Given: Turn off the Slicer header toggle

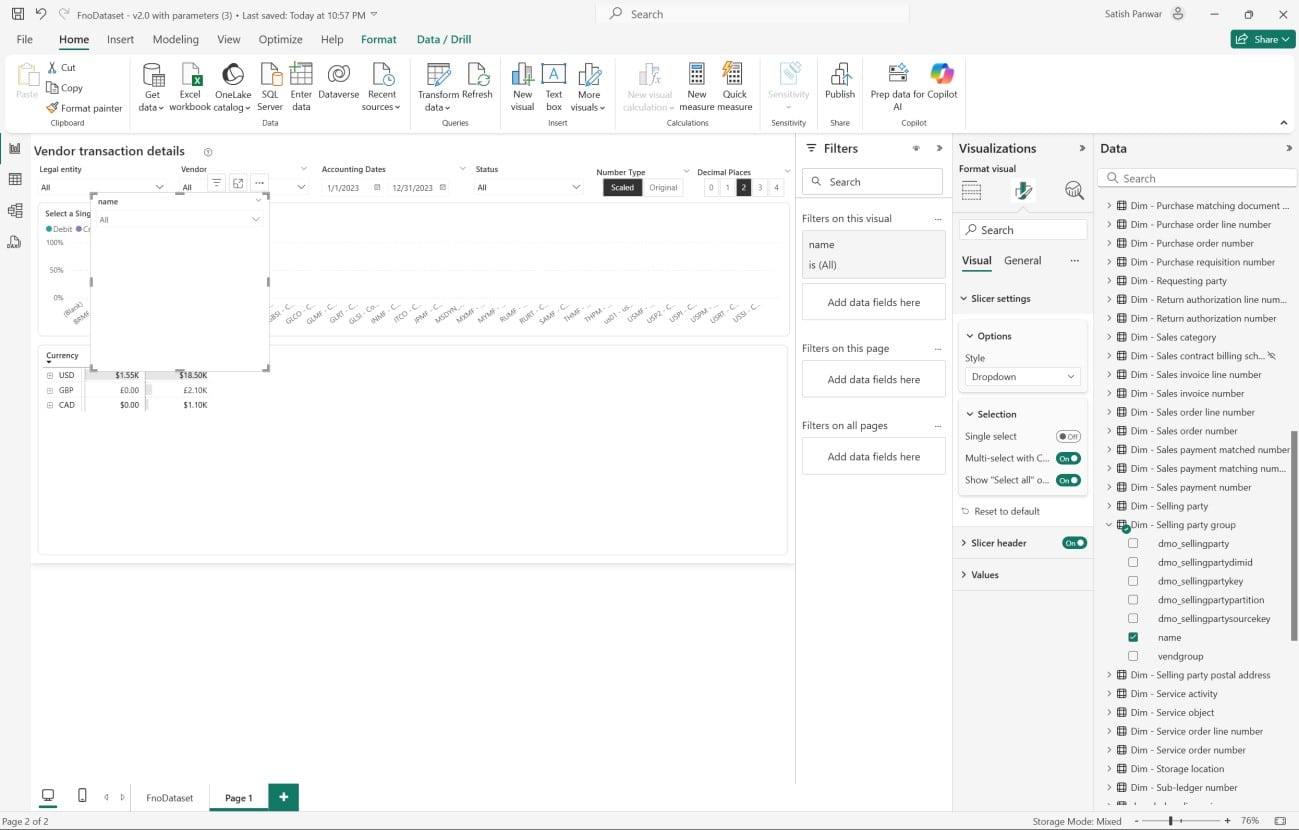Looking at the screenshot, I should click(1074, 543).
